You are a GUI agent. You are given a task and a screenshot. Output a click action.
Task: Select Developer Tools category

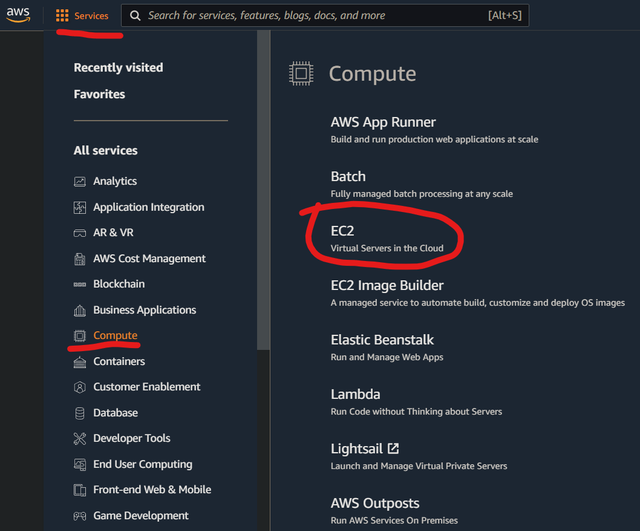point(132,438)
